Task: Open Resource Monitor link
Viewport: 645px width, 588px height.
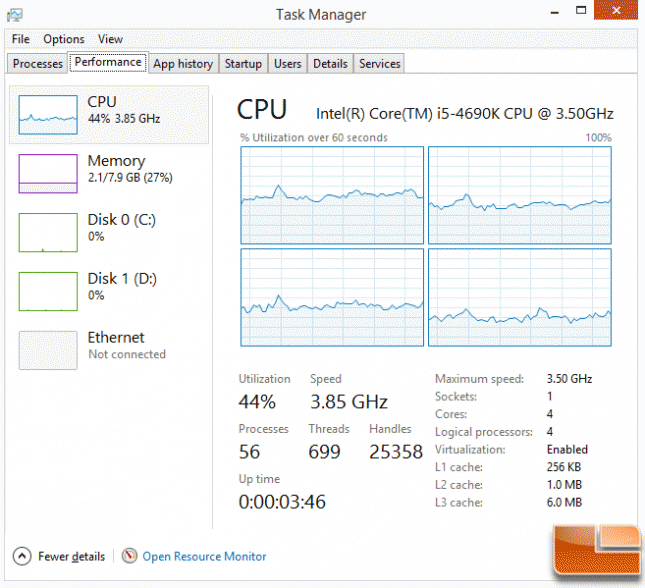Action: (x=204, y=556)
